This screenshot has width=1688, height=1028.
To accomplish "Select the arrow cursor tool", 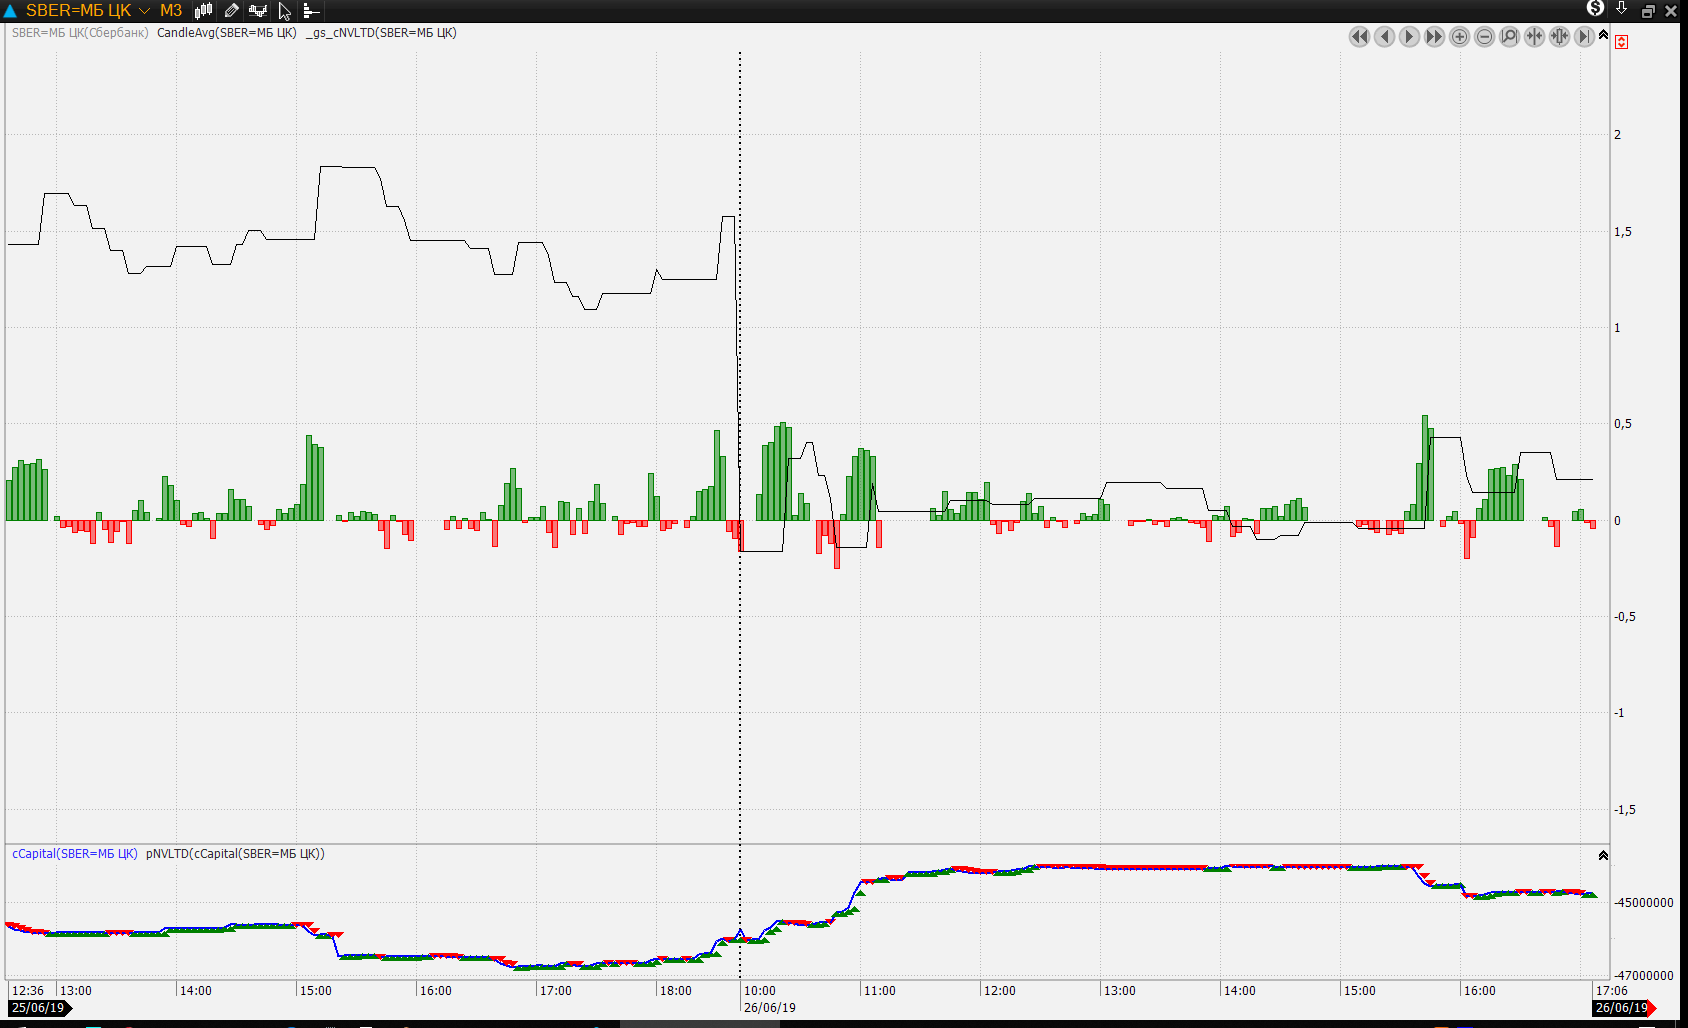I will 285,11.
